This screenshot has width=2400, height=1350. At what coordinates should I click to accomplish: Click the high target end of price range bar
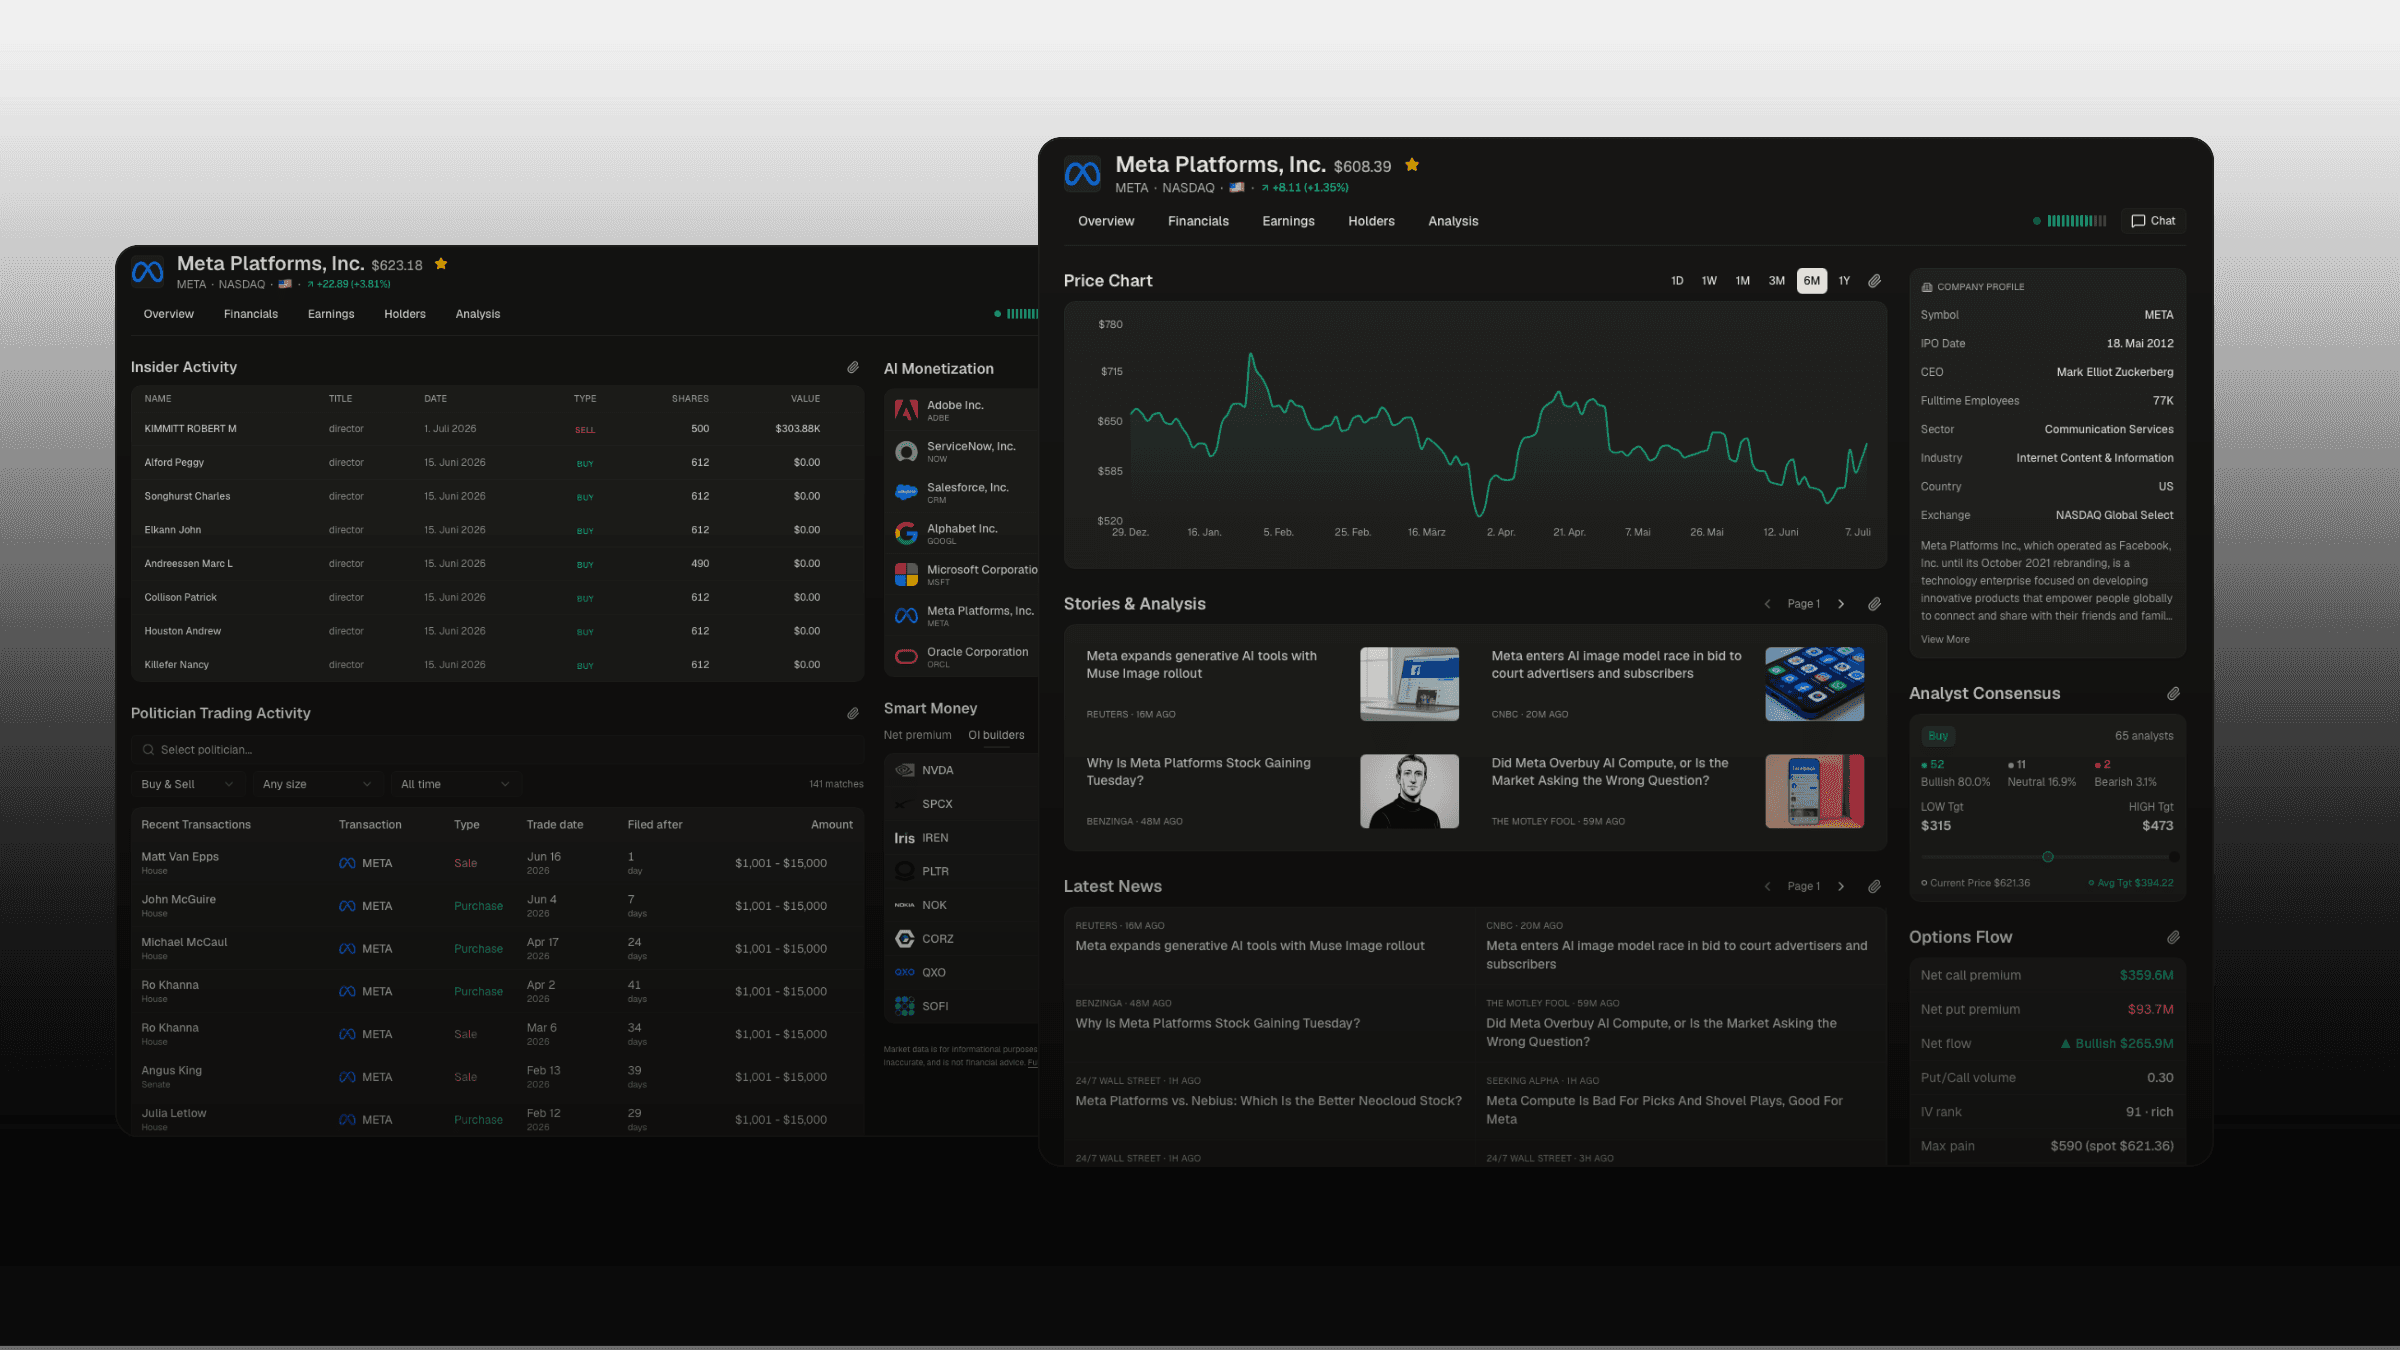coord(2174,858)
